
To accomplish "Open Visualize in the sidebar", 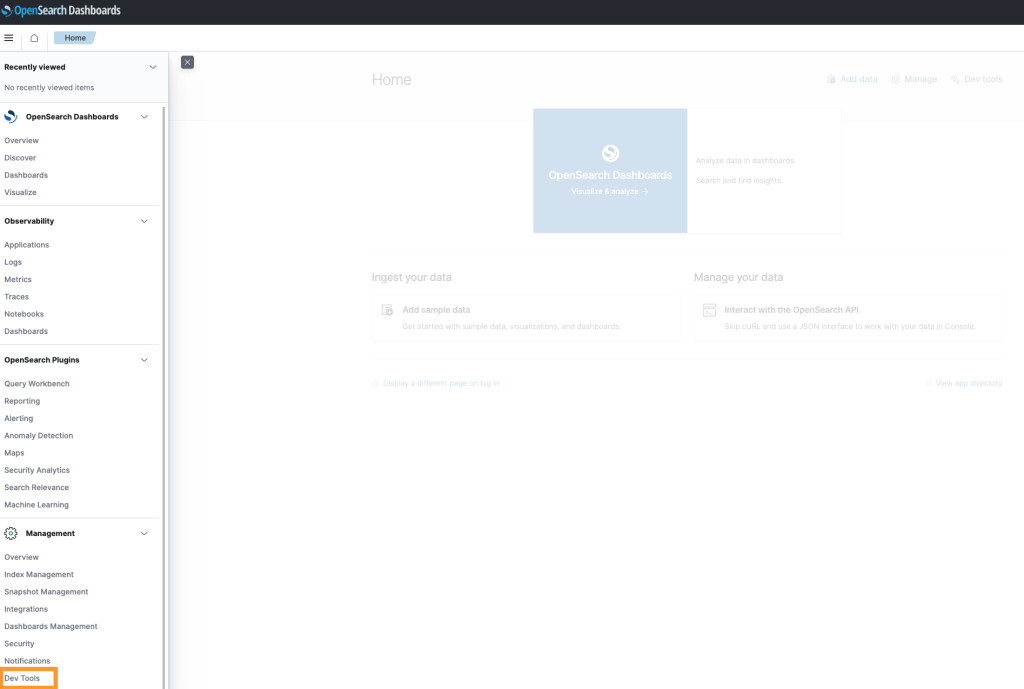I will pyautogui.click(x=20, y=193).
